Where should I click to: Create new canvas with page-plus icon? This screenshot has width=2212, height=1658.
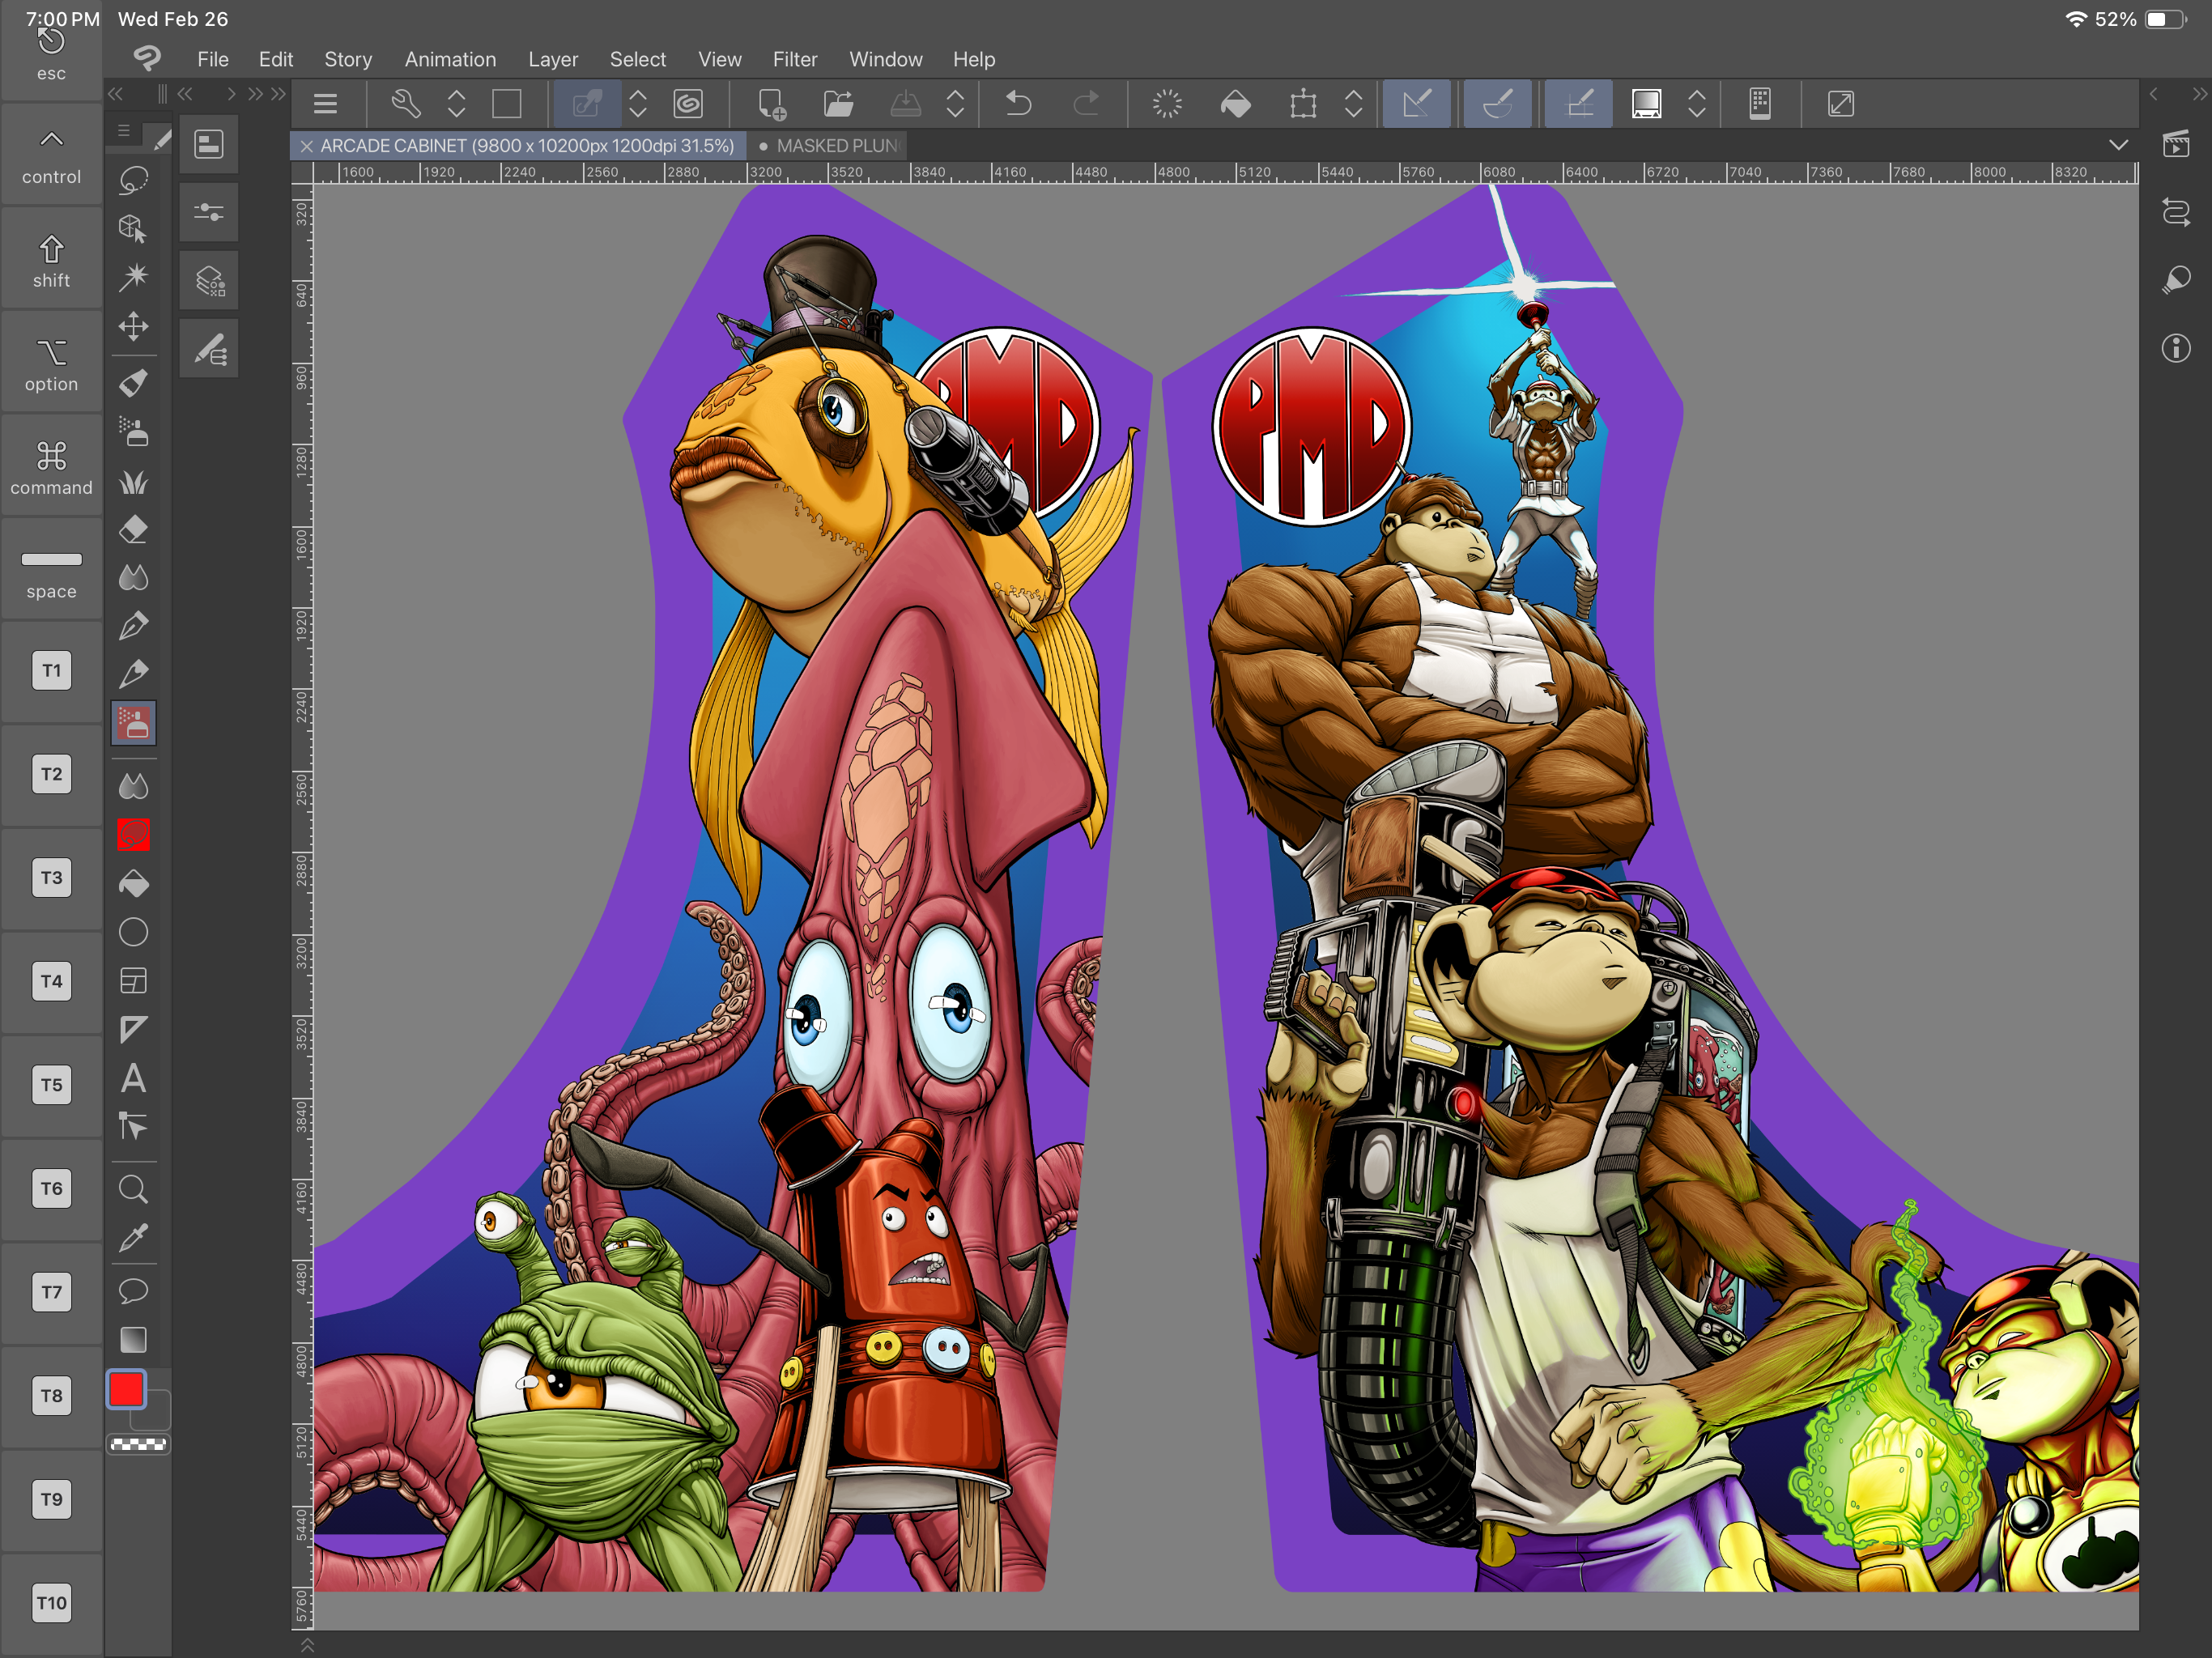click(x=771, y=103)
